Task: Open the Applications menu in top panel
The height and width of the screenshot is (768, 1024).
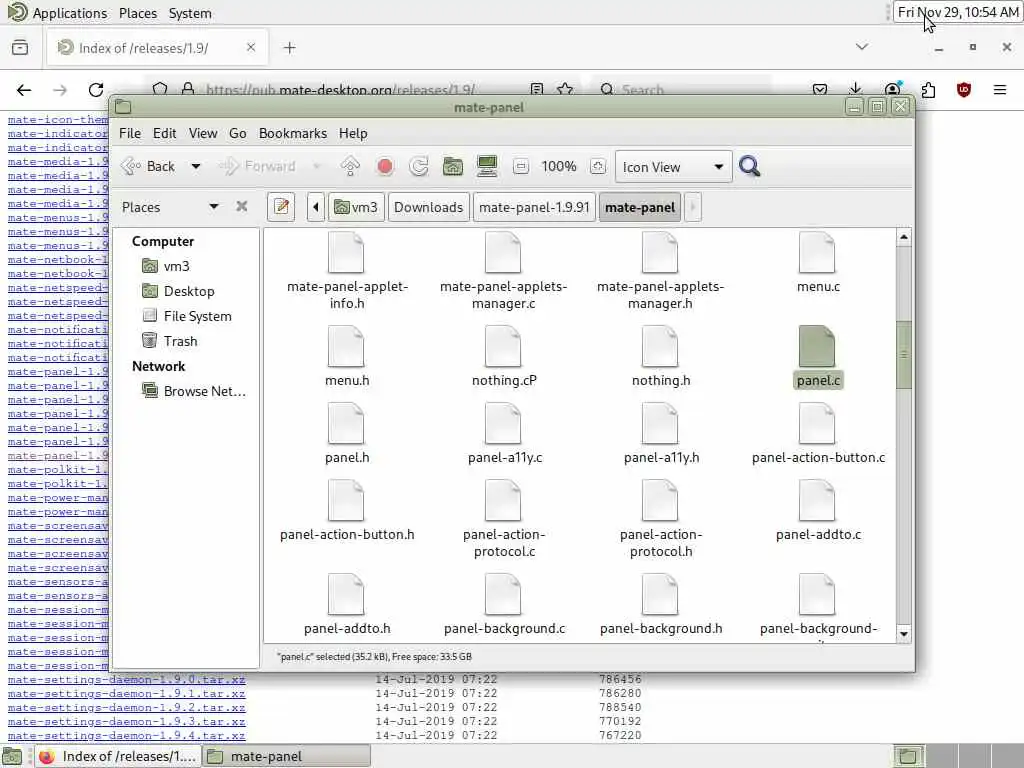Action: [x=70, y=13]
